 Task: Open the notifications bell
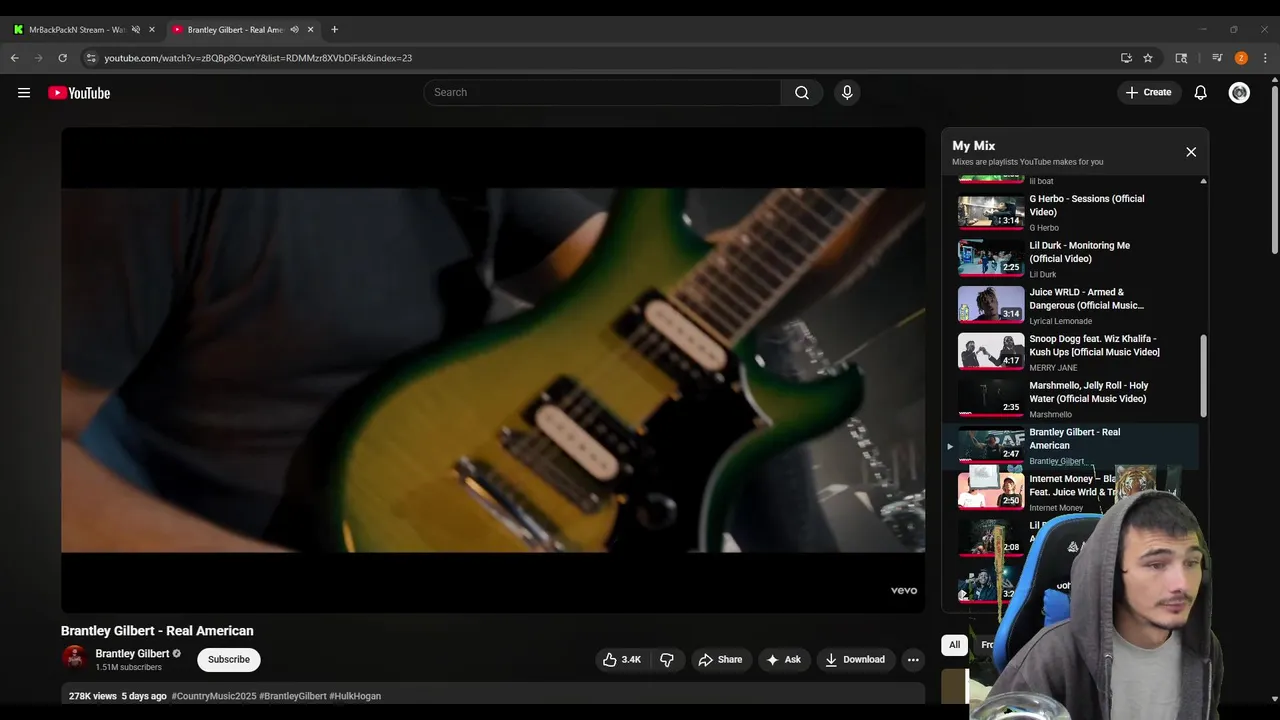click(x=1201, y=93)
